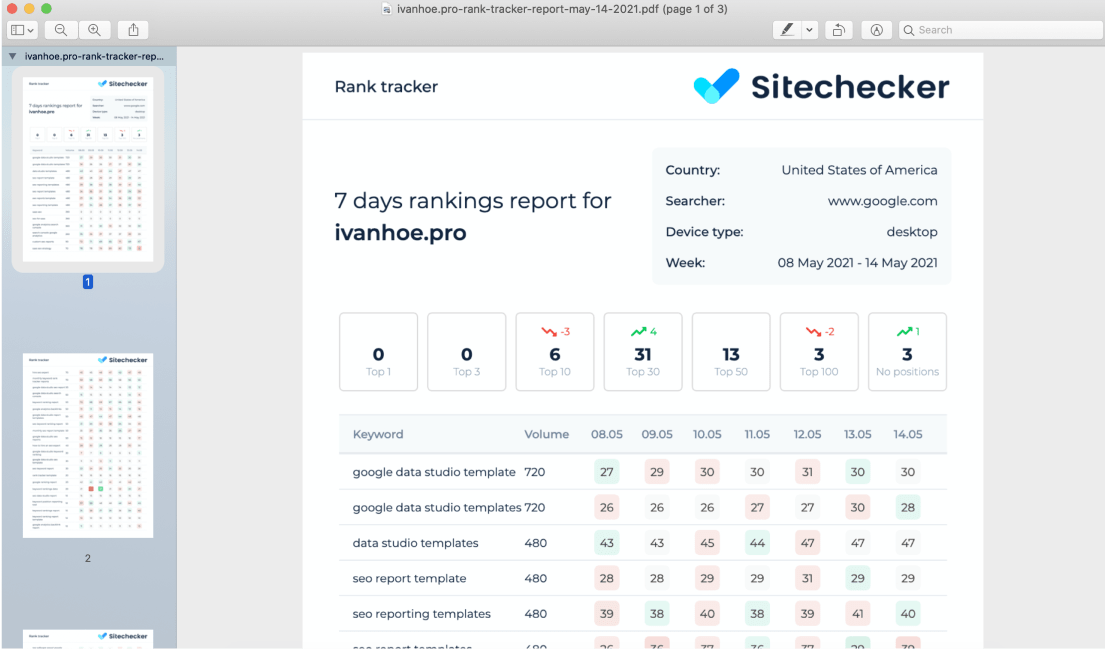Select the page 2 thumbnail
1105x649 pixels.
(x=88, y=445)
